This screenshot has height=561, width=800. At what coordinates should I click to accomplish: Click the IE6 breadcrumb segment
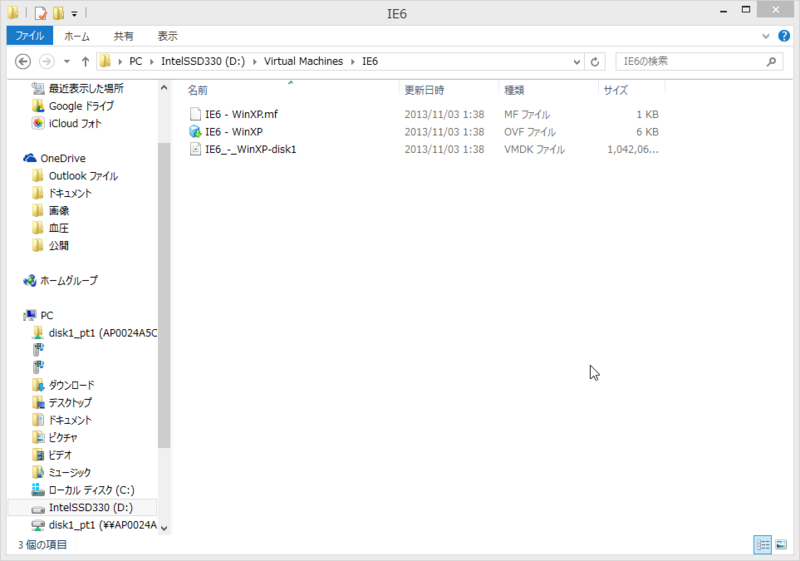[x=370, y=61]
